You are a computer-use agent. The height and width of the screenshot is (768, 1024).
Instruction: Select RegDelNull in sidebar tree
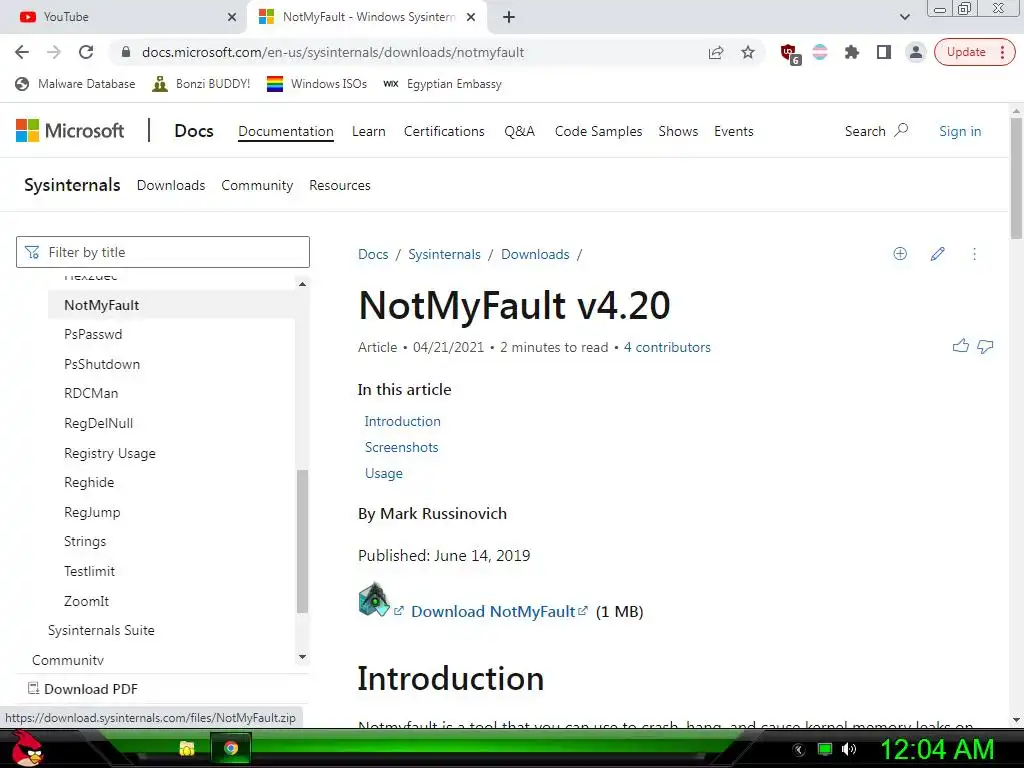click(x=98, y=423)
